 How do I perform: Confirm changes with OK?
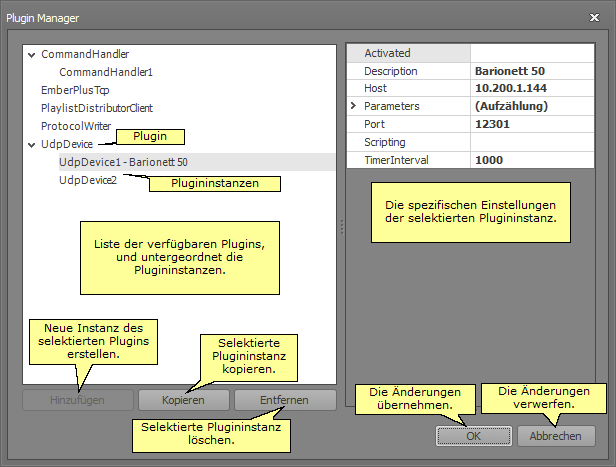(x=474, y=436)
